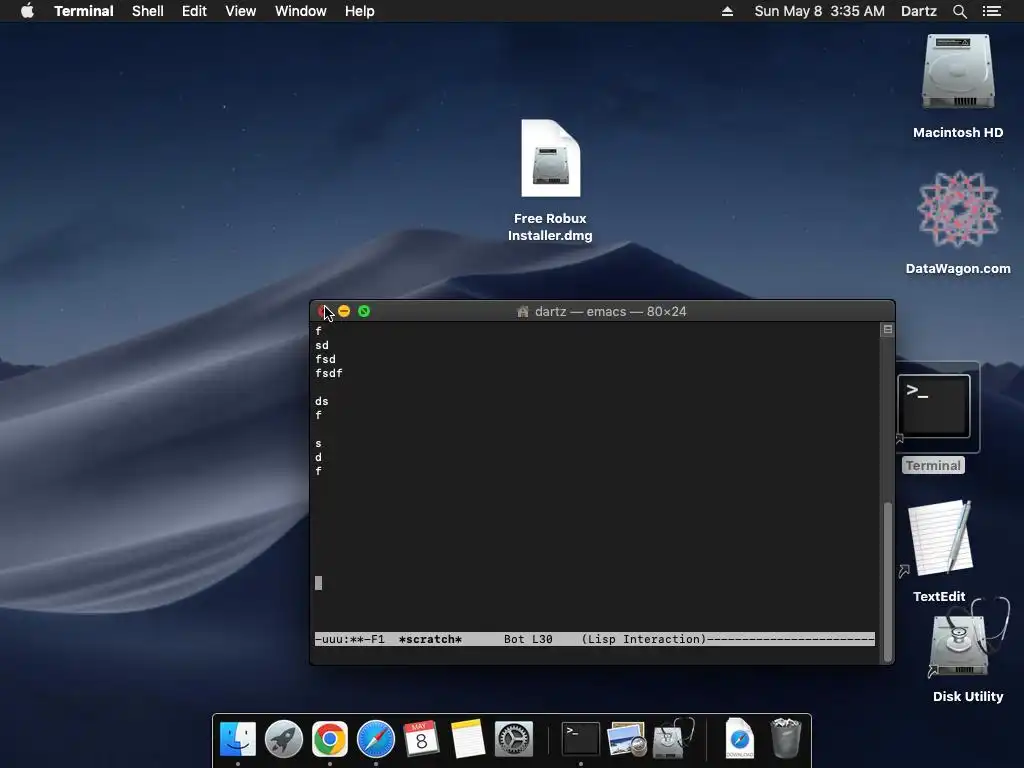Minimize the emacs Terminal window
The image size is (1024, 768).
click(344, 312)
